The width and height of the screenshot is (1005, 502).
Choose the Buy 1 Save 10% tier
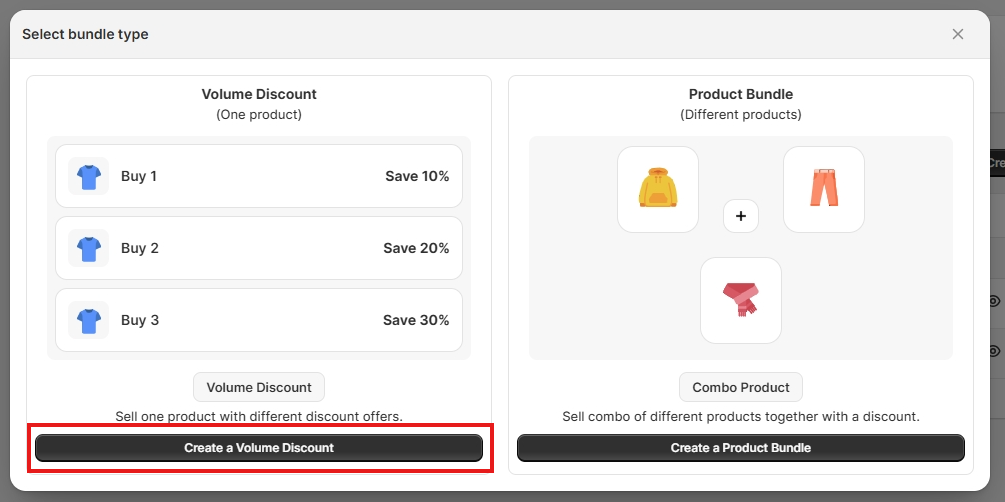point(259,176)
